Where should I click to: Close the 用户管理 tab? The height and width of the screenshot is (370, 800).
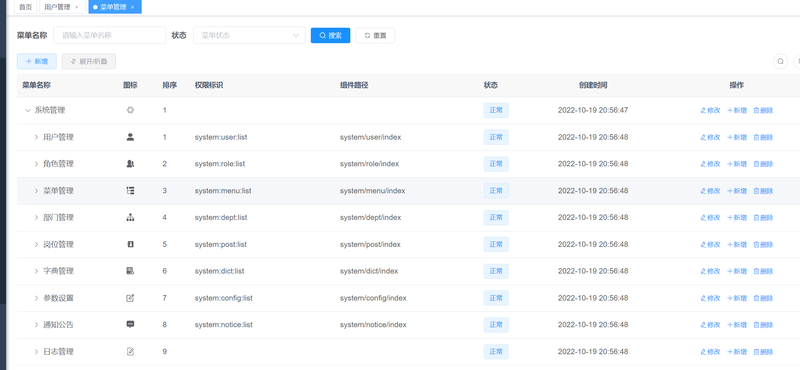(x=77, y=7)
